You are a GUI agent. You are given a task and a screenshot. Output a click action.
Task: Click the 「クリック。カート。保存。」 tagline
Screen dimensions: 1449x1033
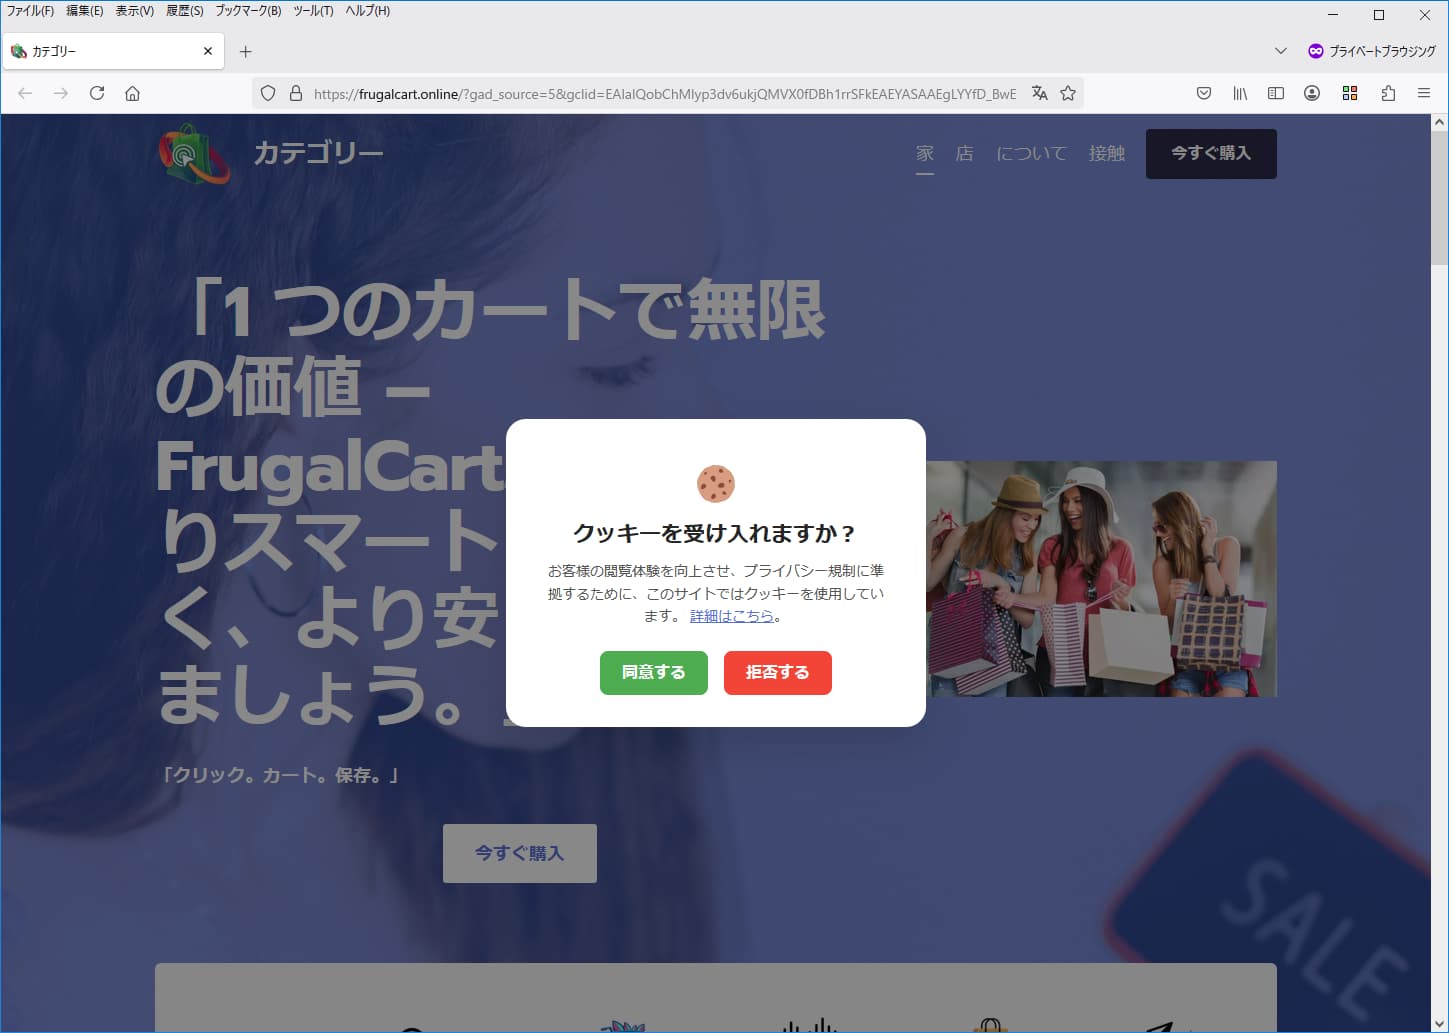(x=280, y=775)
